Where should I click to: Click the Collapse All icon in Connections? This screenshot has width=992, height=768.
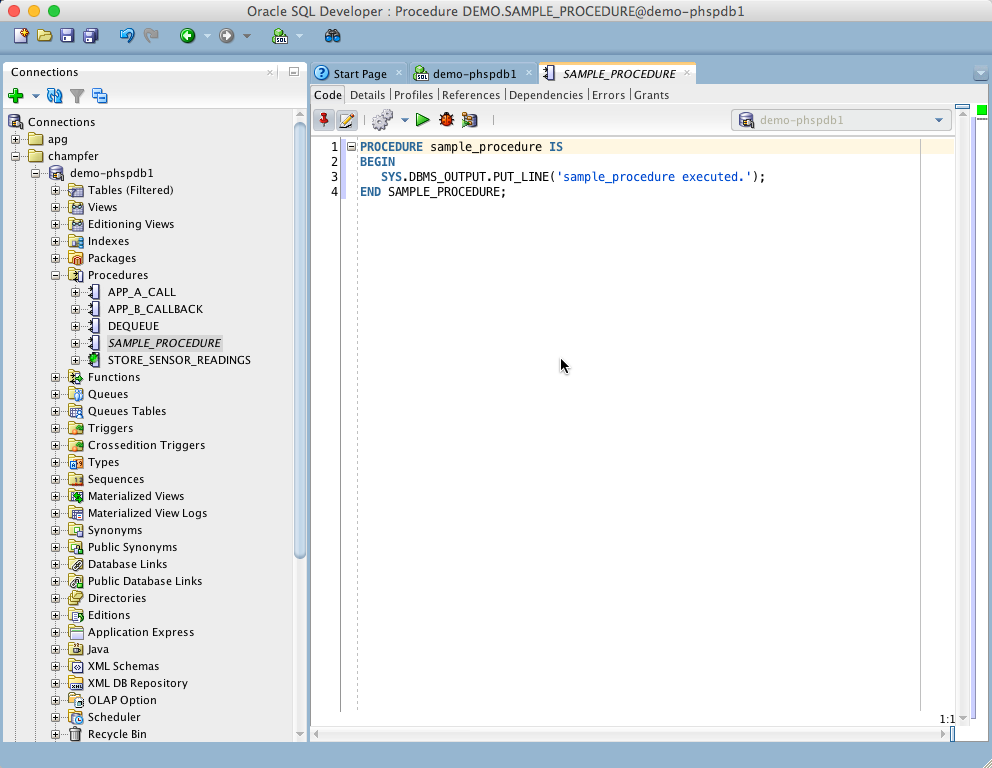click(99, 96)
